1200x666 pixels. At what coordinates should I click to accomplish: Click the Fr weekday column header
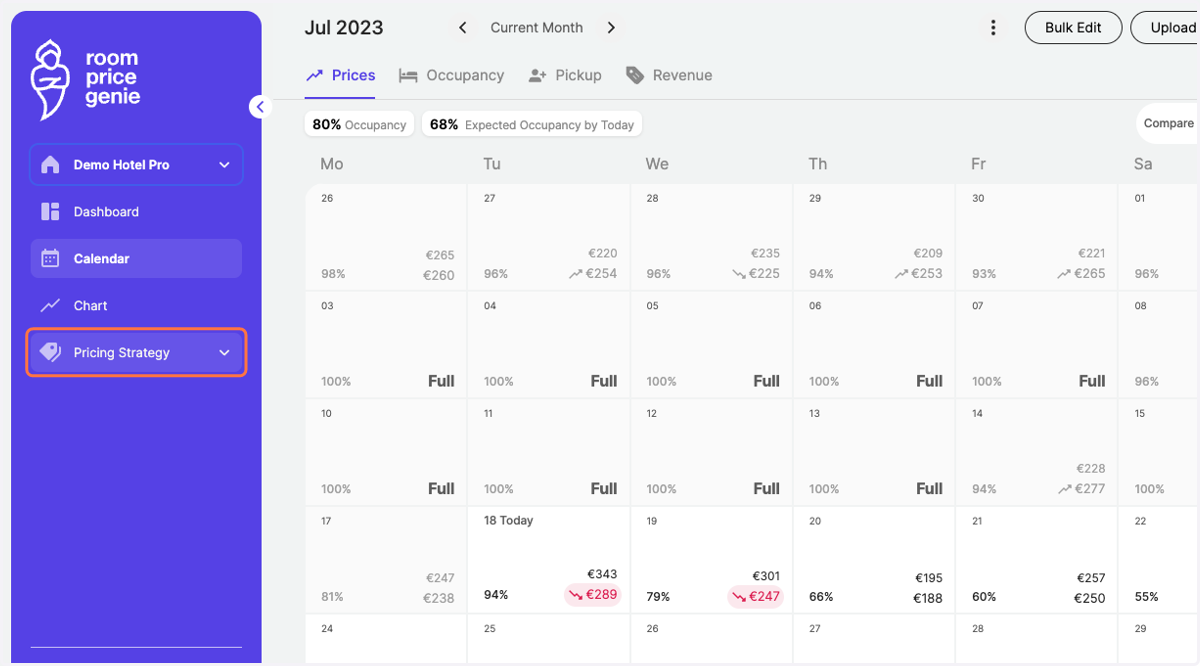(x=978, y=164)
